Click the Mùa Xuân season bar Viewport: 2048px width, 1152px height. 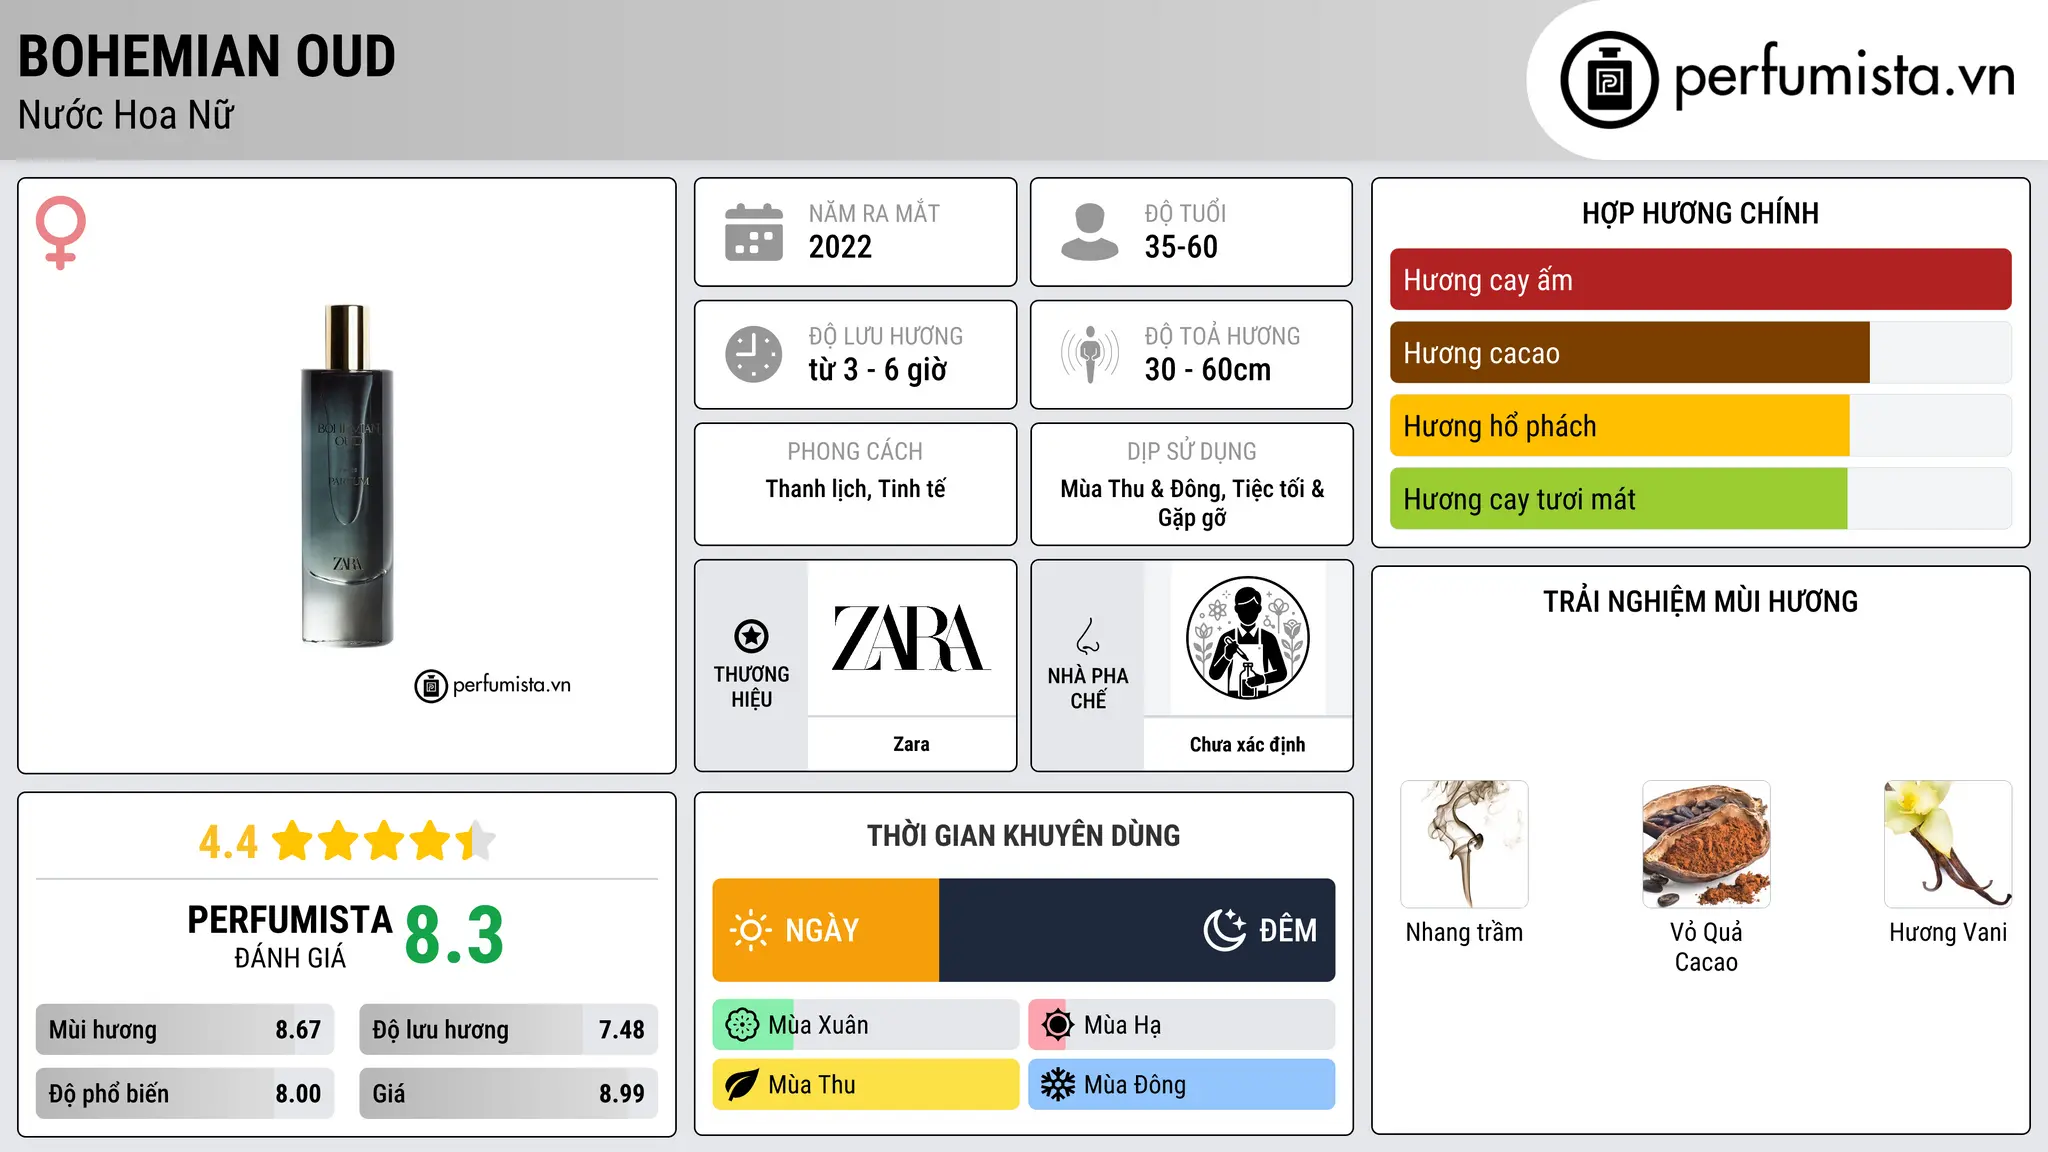click(866, 1025)
